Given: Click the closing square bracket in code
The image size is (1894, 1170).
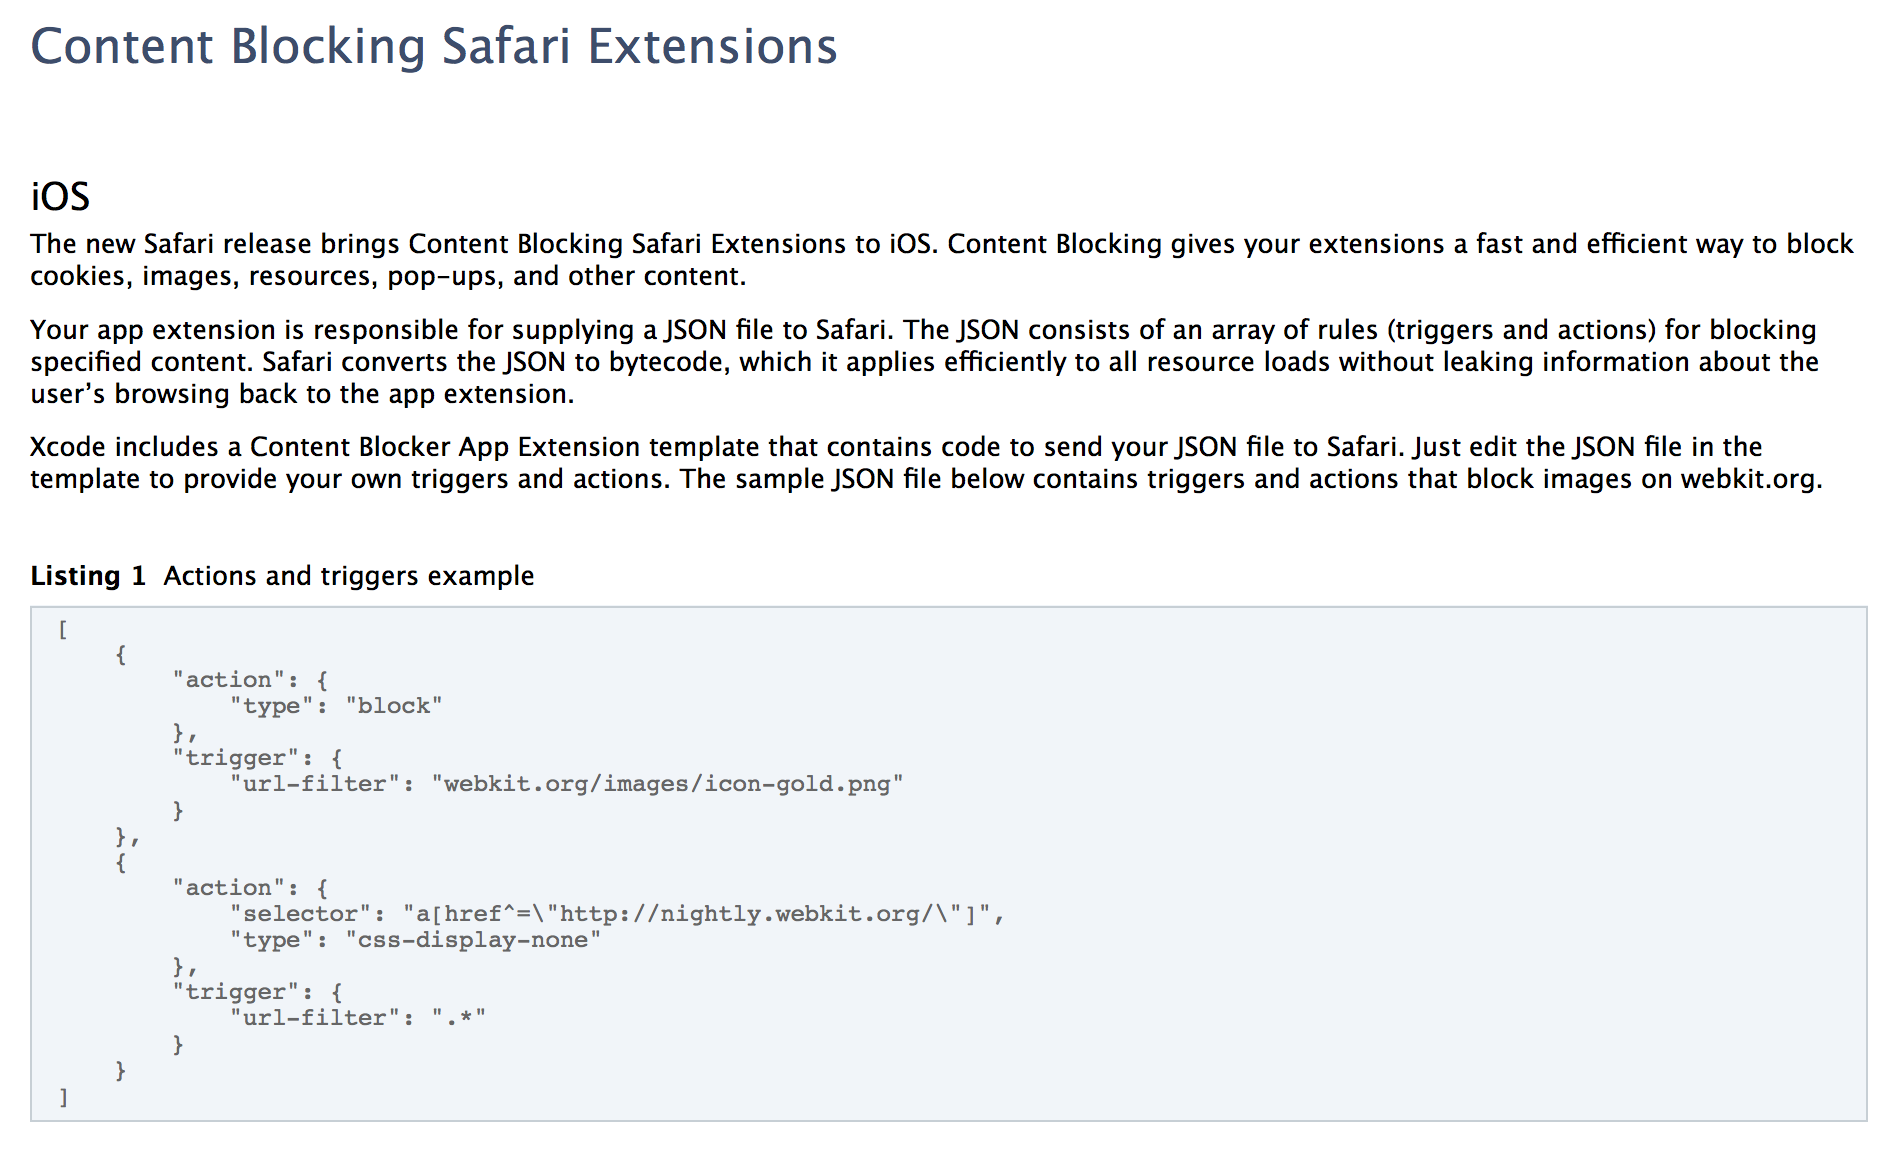Looking at the screenshot, I should [x=63, y=1097].
